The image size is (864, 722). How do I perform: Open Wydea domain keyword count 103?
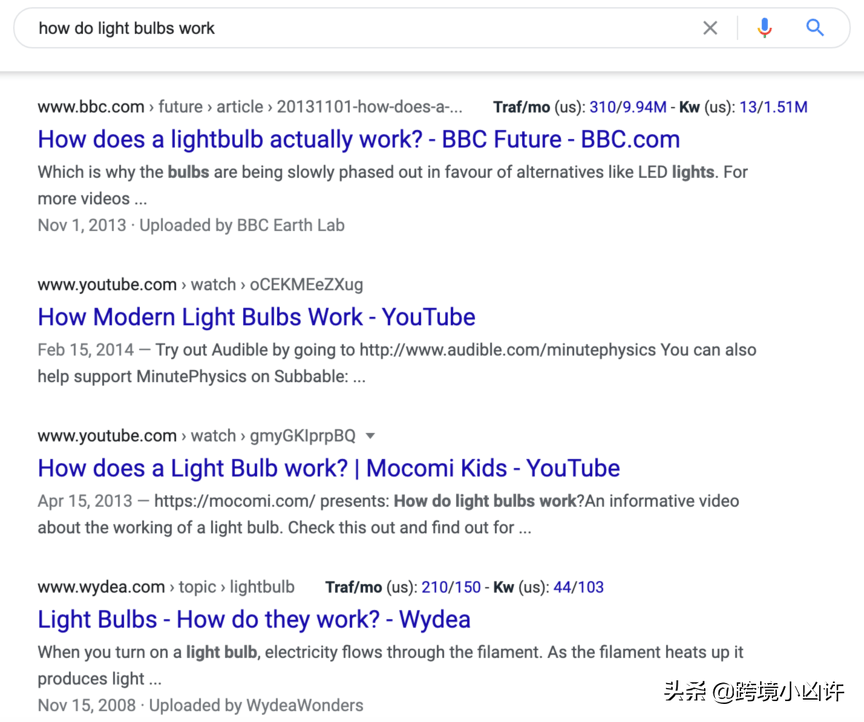[590, 587]
